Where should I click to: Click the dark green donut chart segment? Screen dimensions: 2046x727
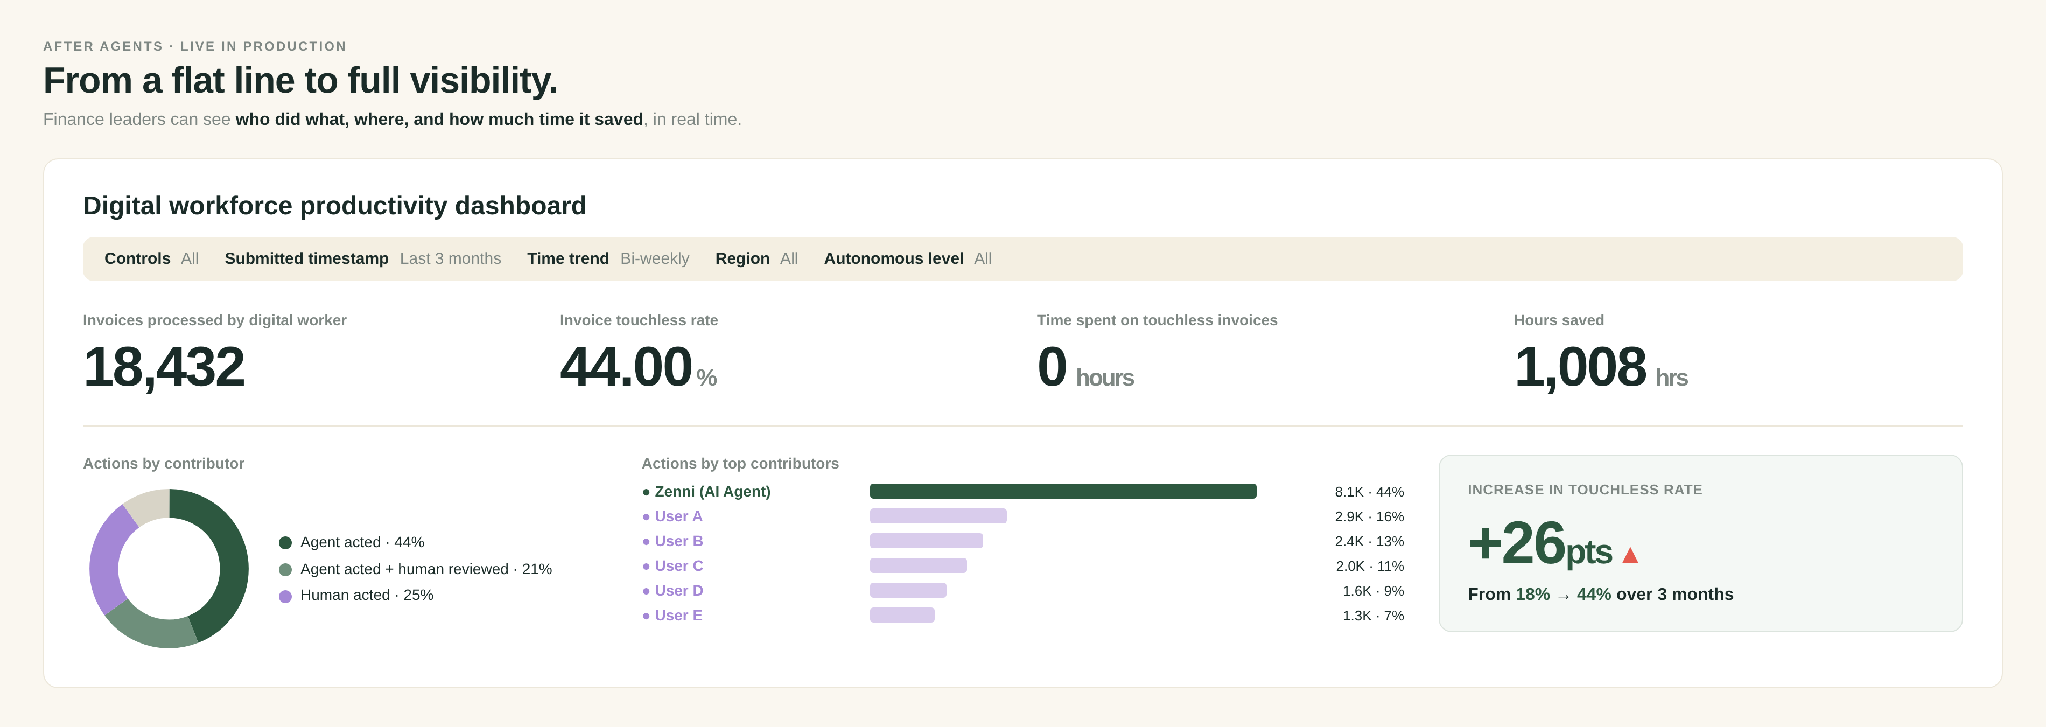point(228,560)
